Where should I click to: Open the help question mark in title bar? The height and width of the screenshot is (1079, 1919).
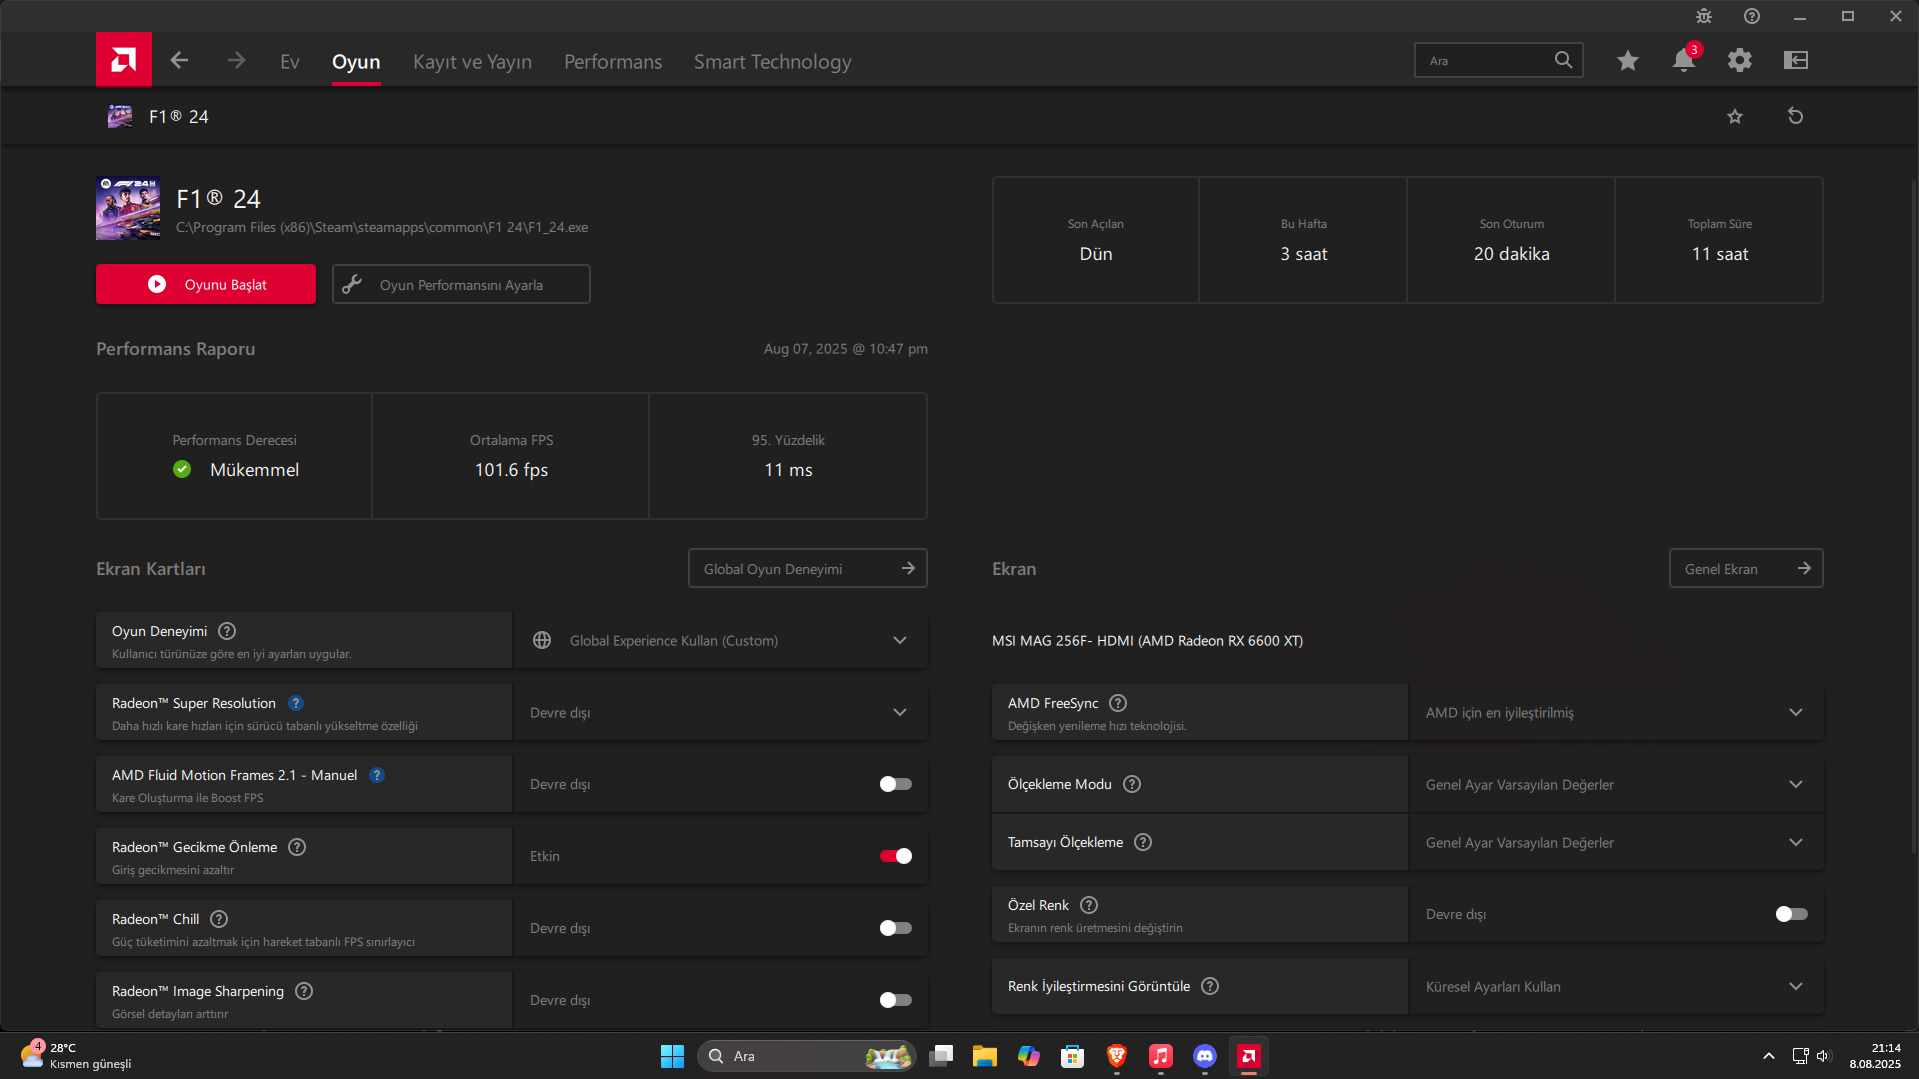tap(1752, 16)
